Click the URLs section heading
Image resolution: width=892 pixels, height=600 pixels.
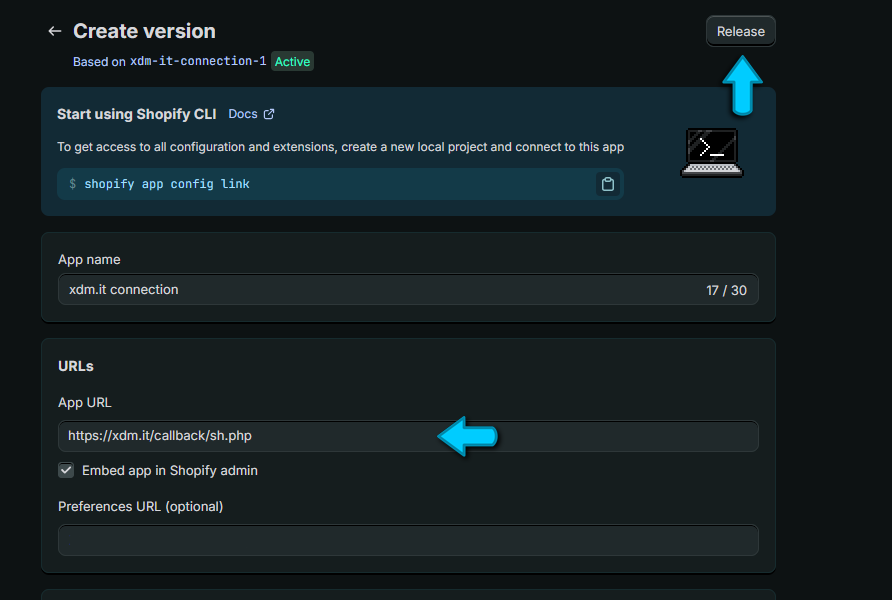pyautogui.click(x=76, y=366)
